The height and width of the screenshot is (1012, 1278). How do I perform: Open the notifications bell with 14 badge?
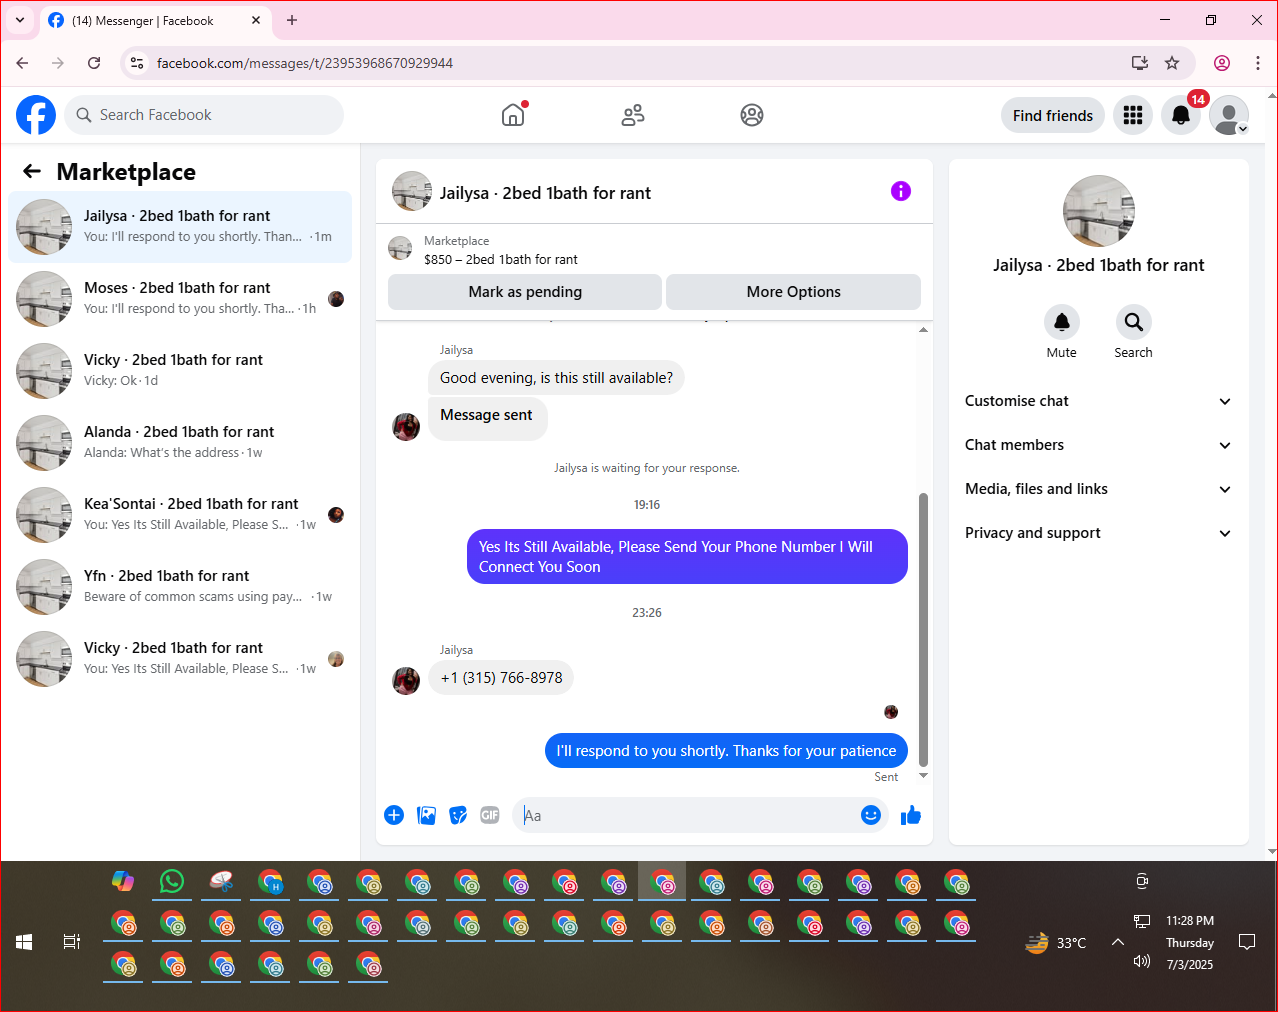pos(1181,115)
